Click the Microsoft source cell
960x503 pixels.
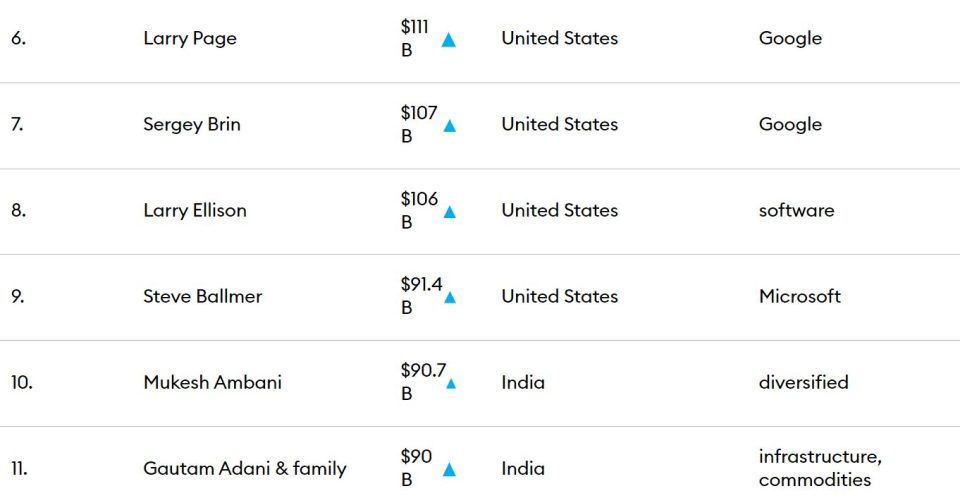(800, 296)
